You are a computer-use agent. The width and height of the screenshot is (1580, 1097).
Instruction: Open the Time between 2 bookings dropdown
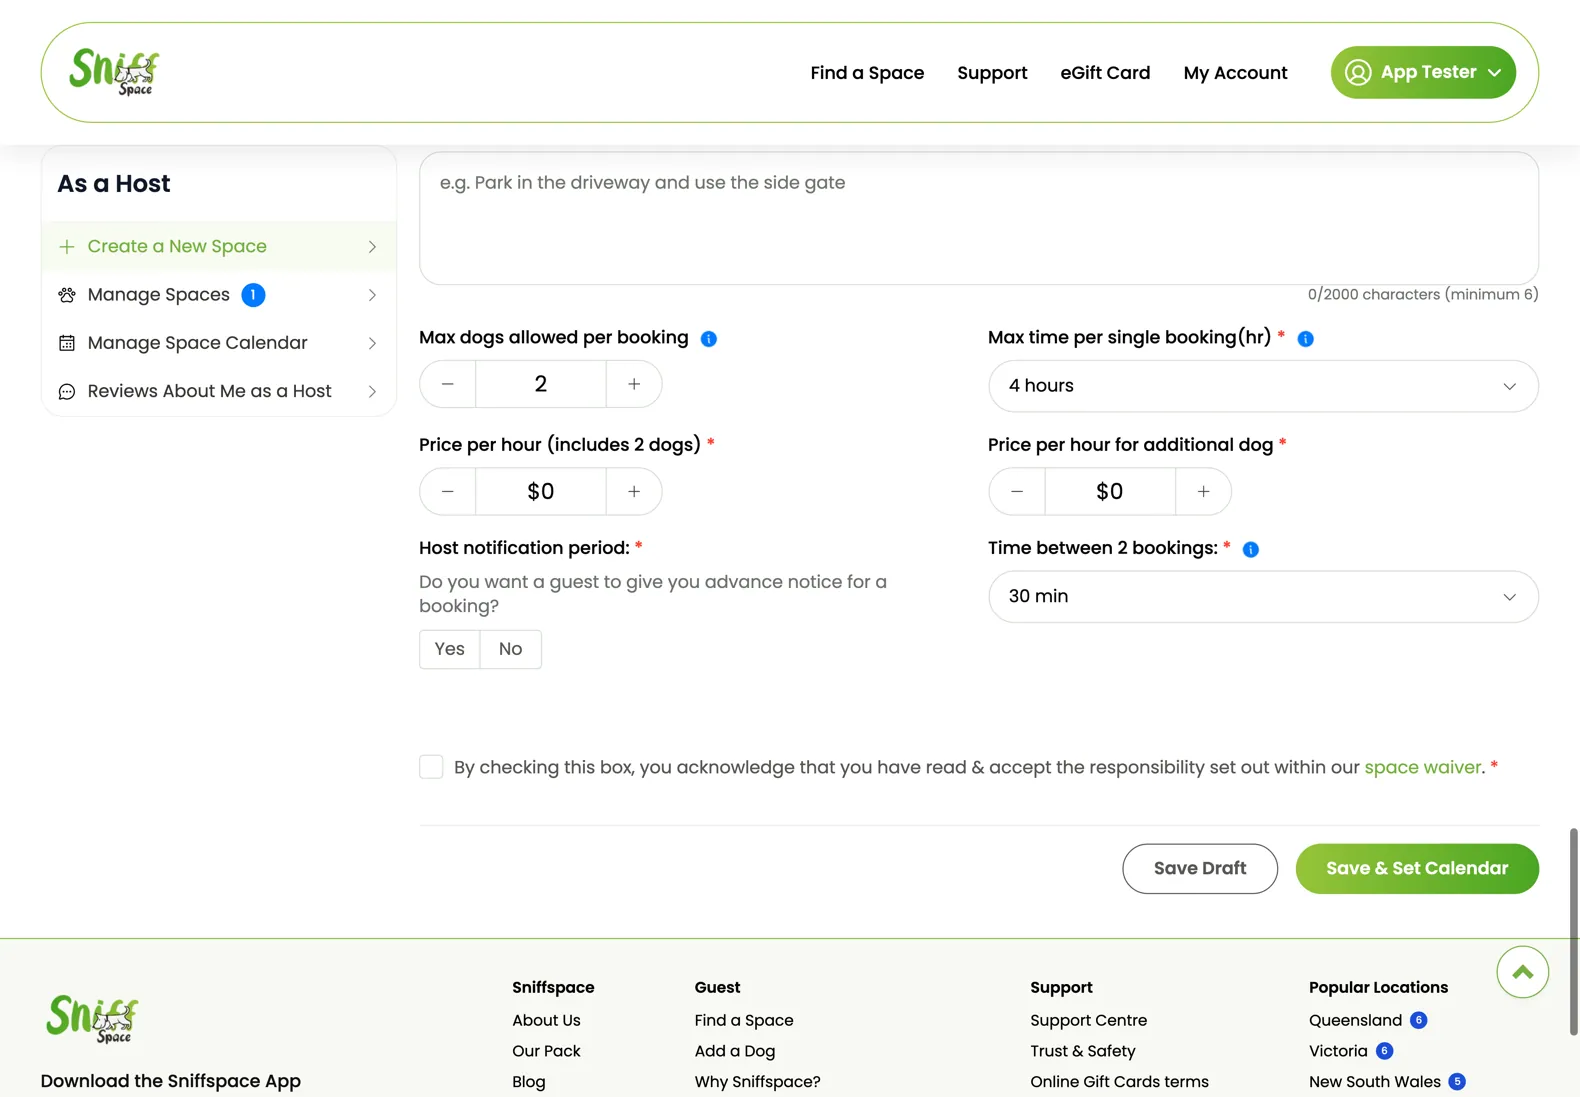point(1263,597)
